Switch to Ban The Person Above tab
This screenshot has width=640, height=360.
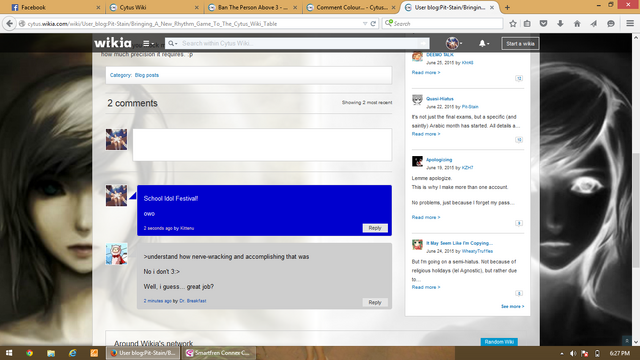click(252, 7)
